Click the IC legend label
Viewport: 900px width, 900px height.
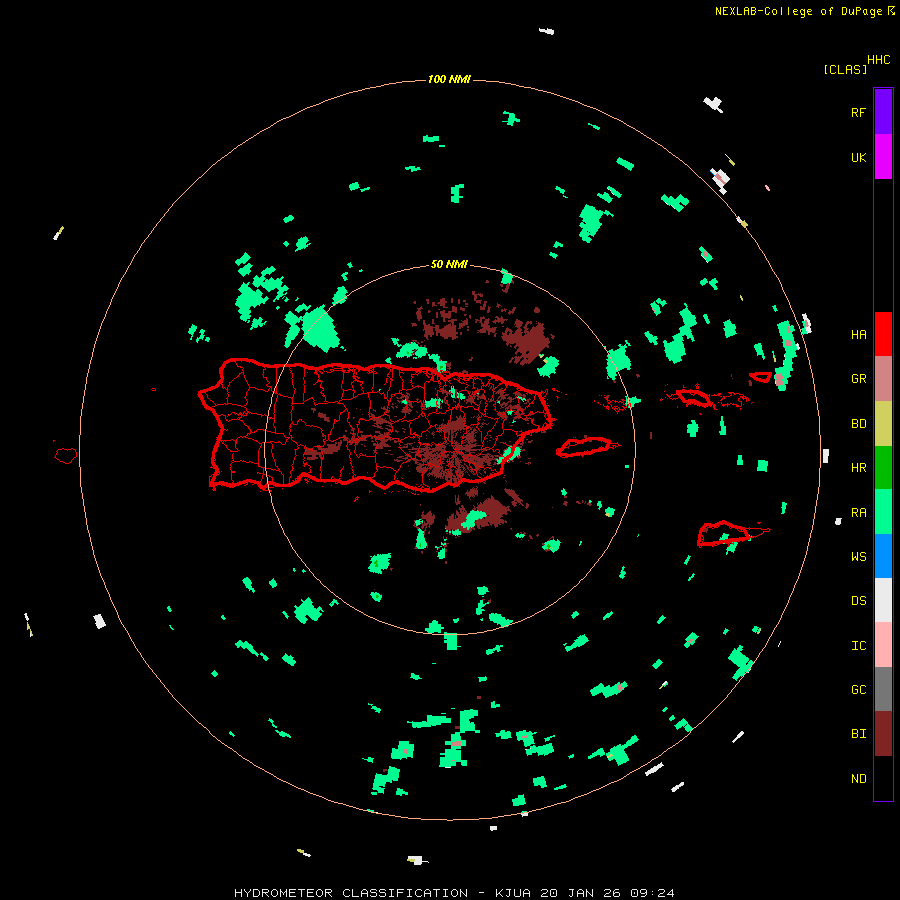click(x=858, y=645)
